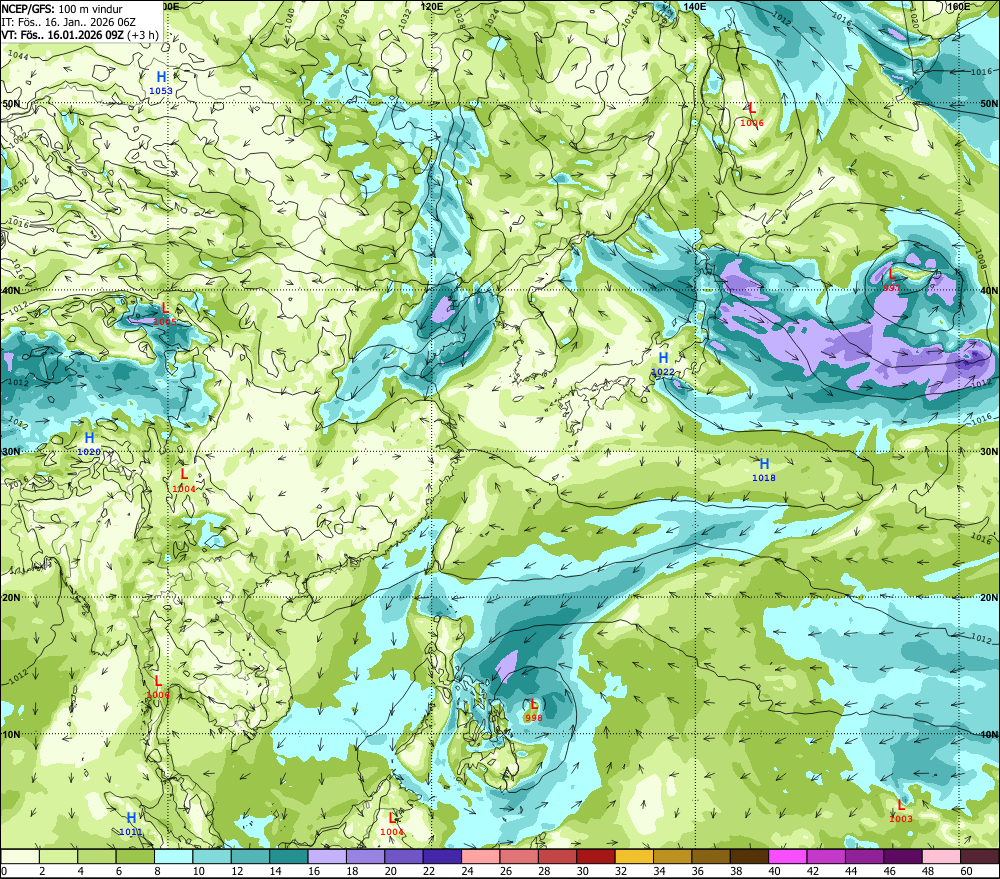Screen dimensions: 1000x879
Task: Click the dark teal 14 legend swatch
Action: click(x=289, y=856)
